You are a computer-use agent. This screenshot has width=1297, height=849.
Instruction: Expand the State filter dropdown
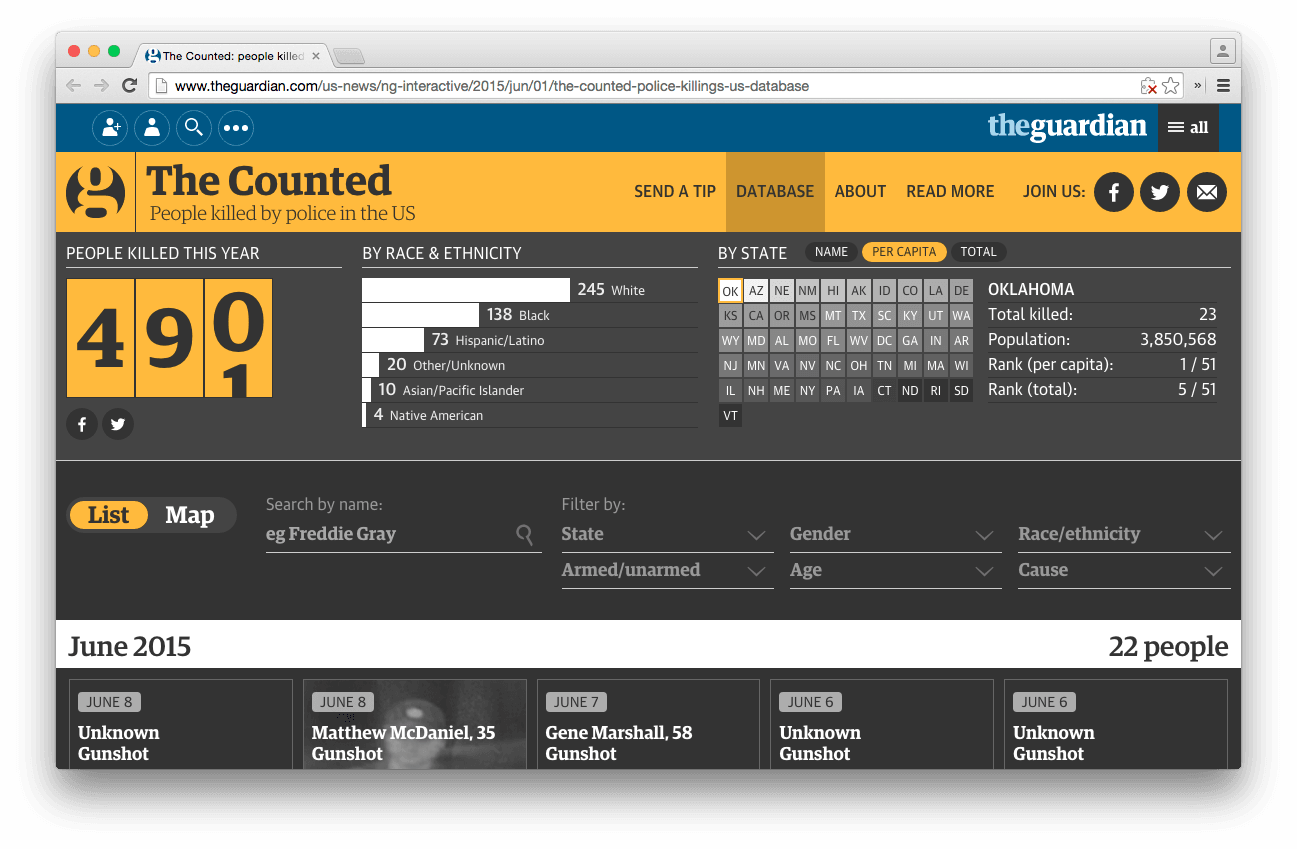667,535
